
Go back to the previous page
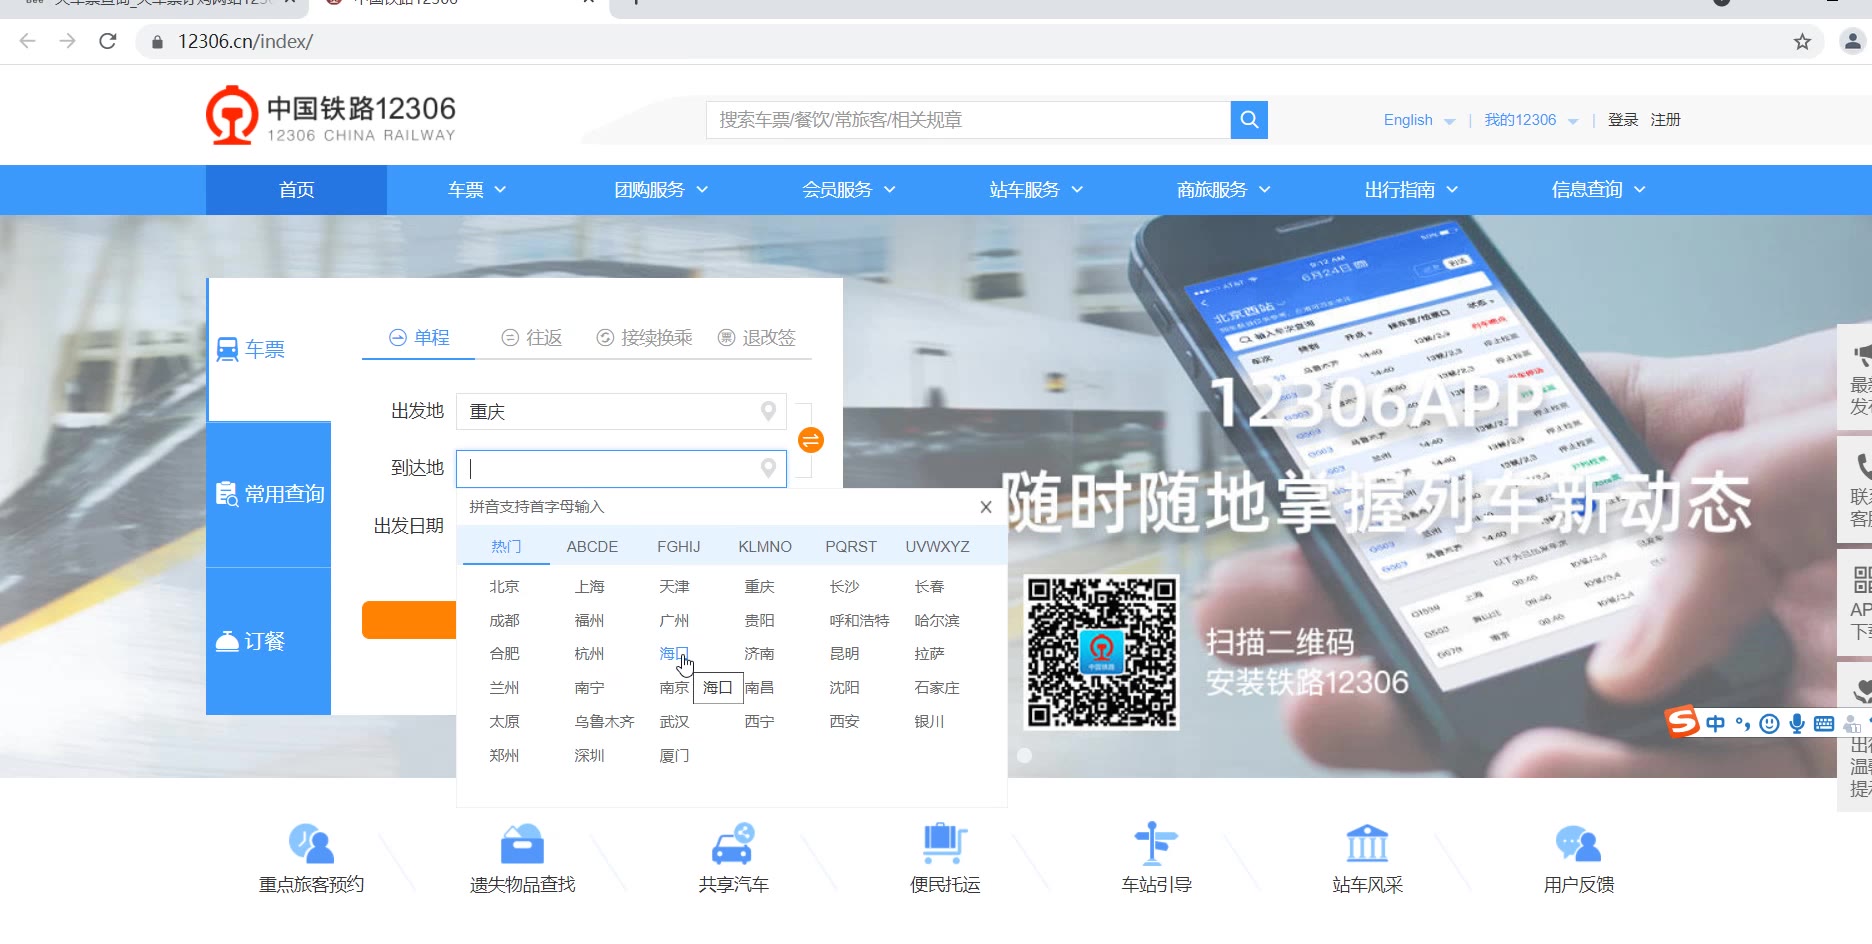tap(28, 42)
